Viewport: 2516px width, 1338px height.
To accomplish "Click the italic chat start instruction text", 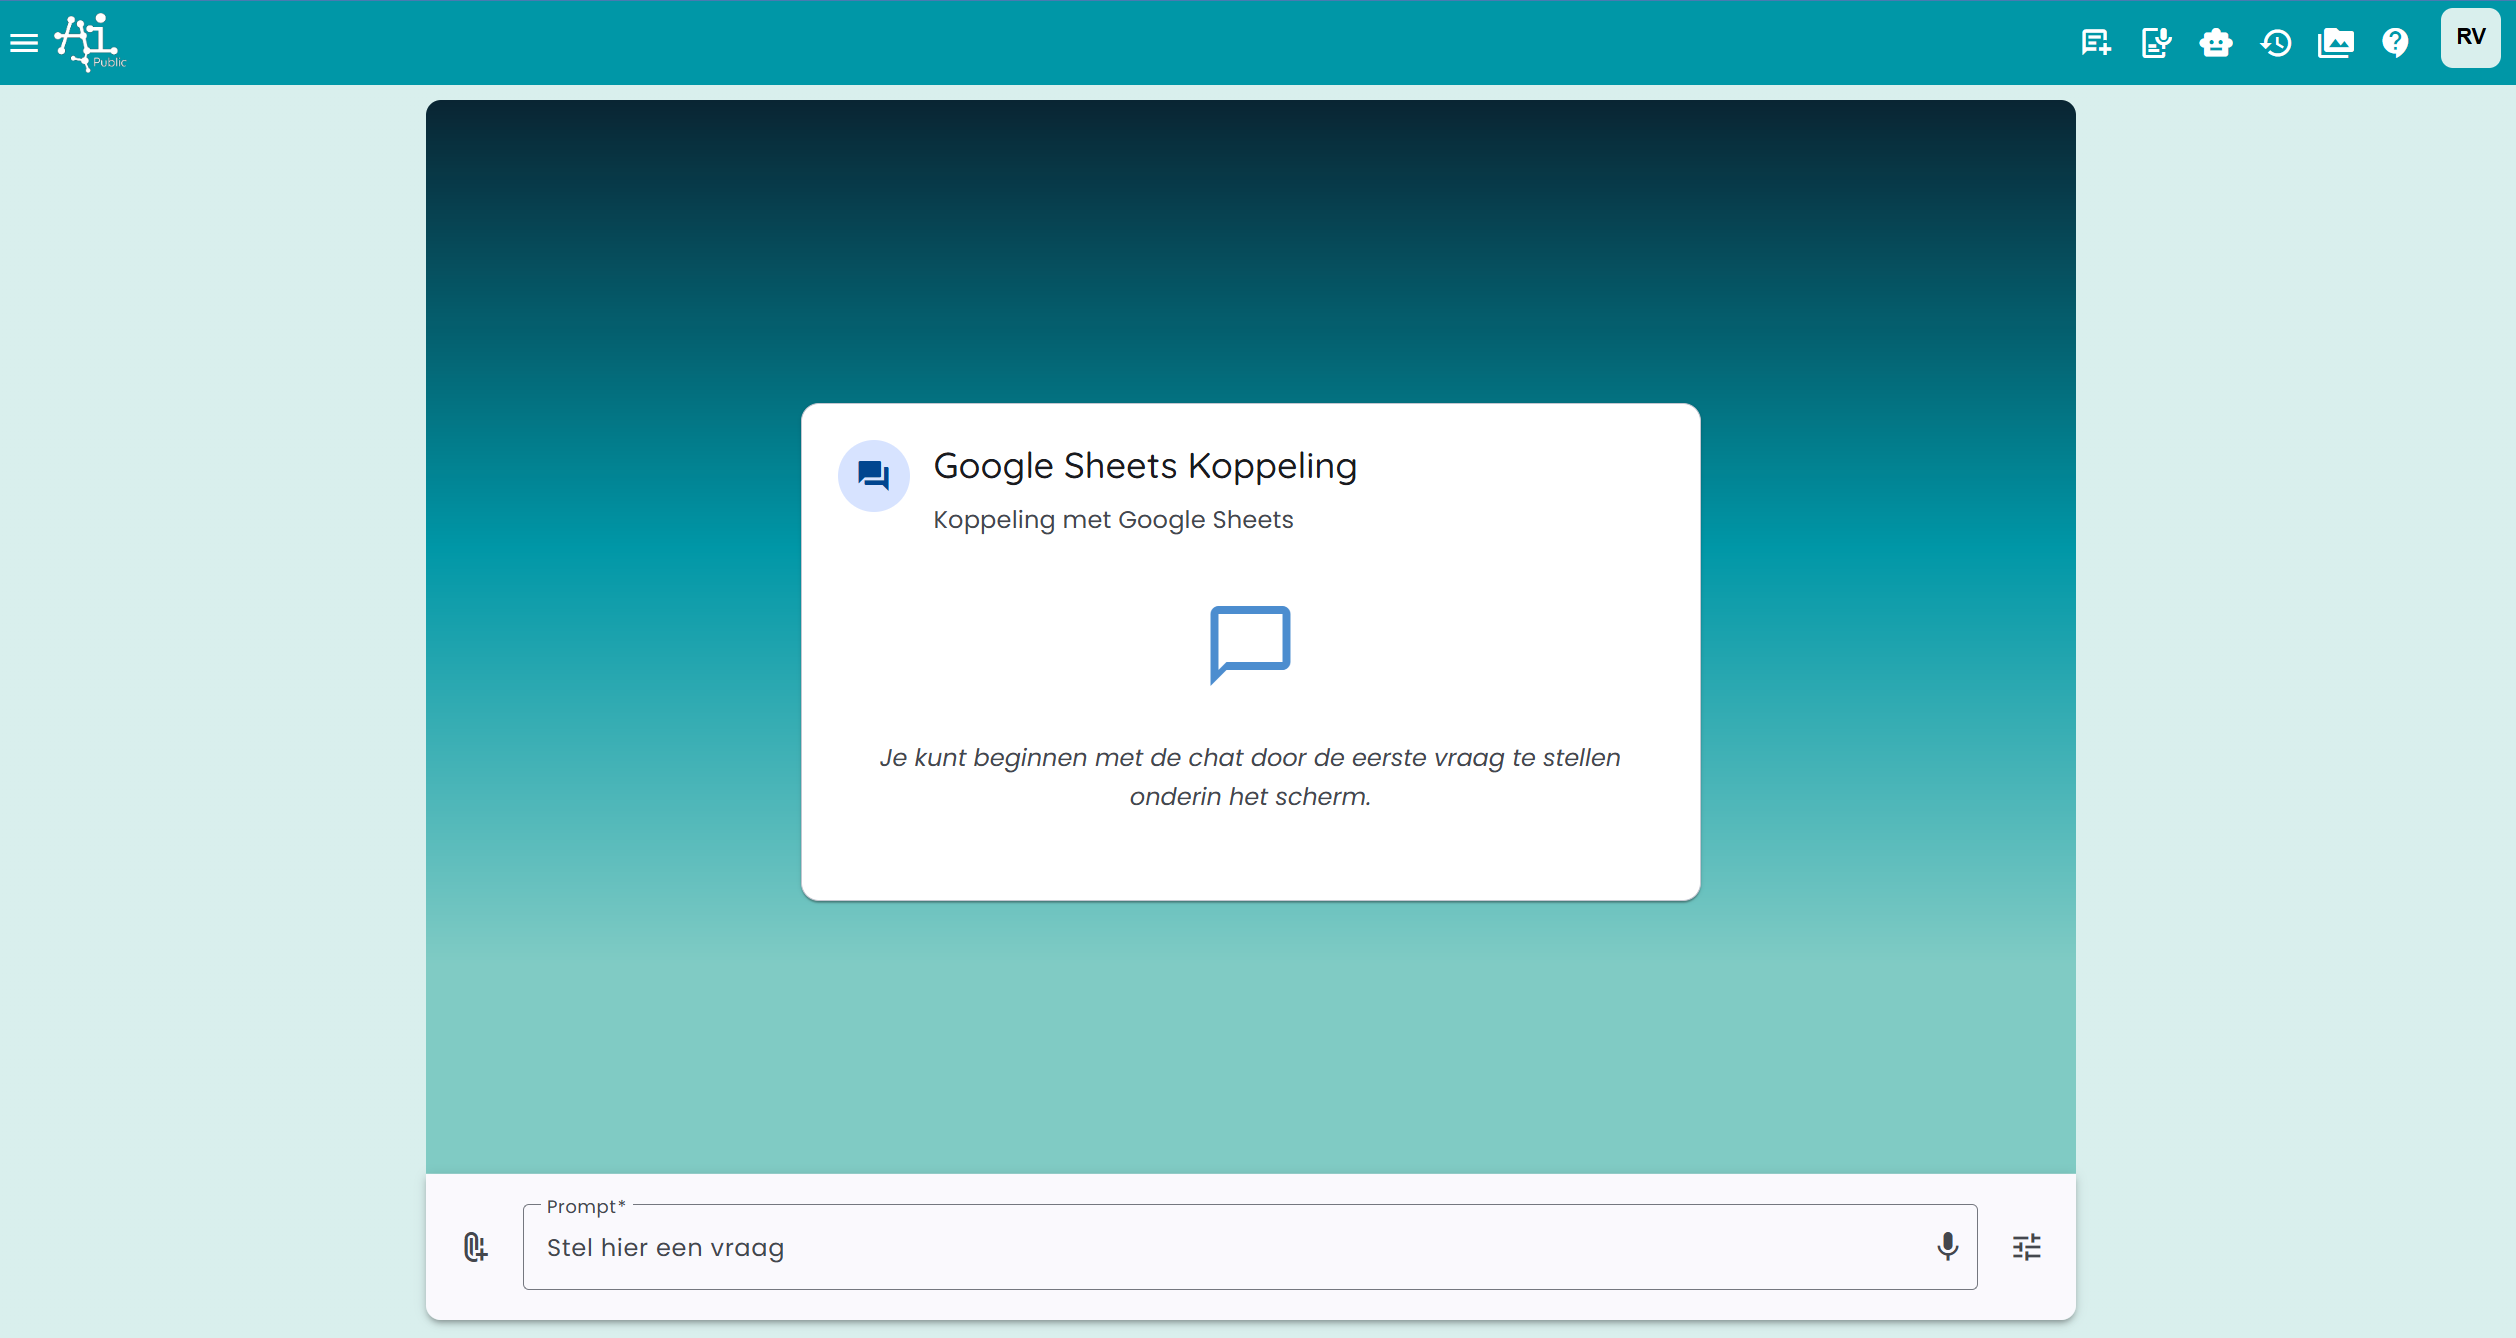I will click(x=1249, y=777).
